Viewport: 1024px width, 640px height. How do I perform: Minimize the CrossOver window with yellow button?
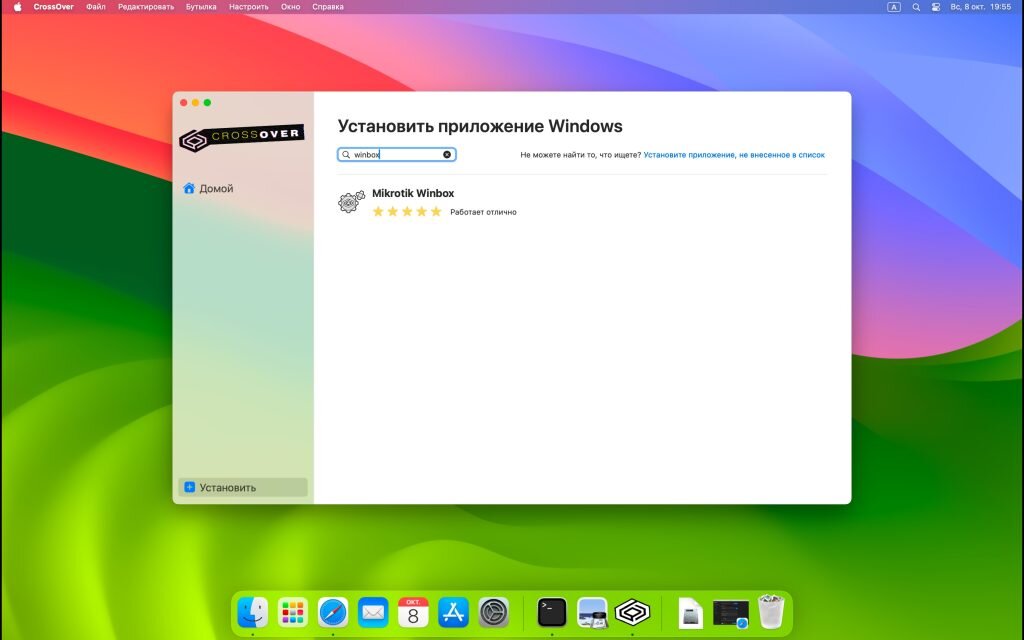pos(195,103)
